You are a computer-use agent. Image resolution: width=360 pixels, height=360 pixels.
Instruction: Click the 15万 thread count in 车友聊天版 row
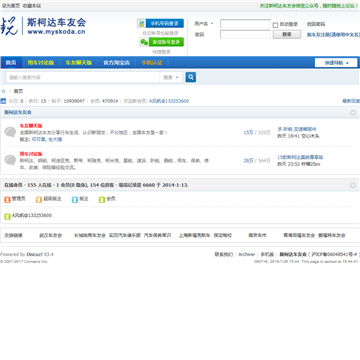click(248, 133)
